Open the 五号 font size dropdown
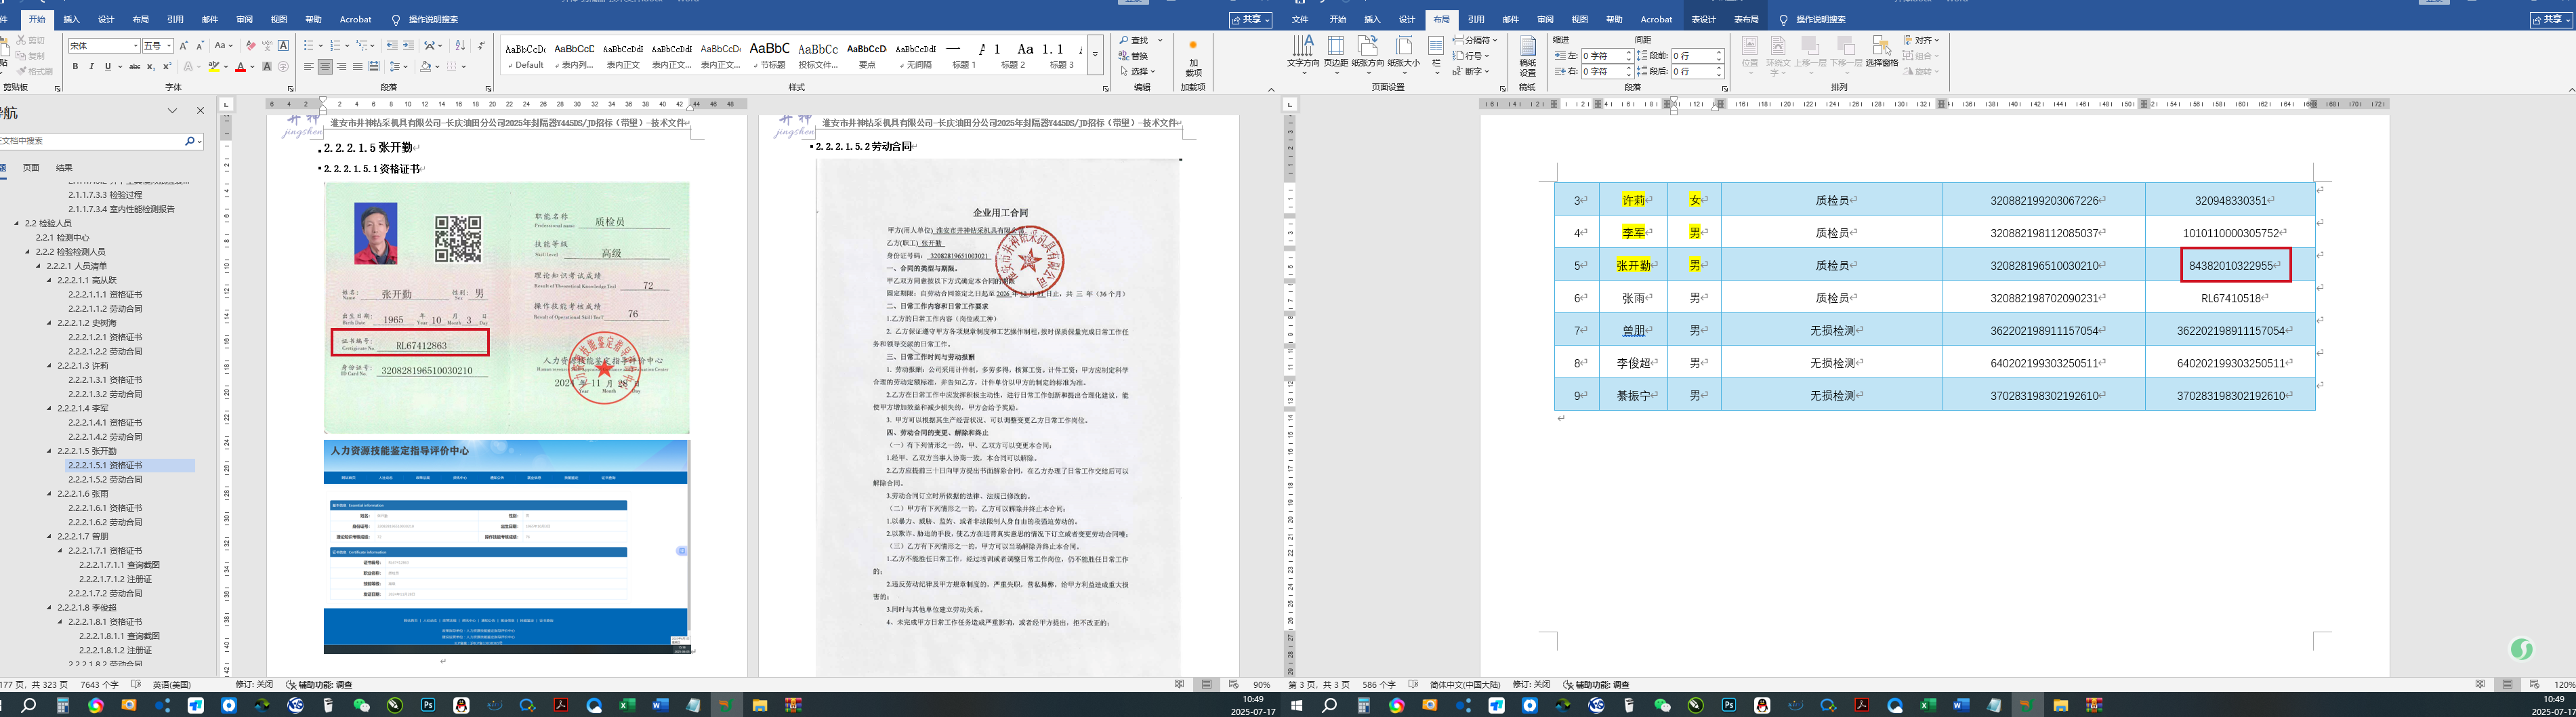The height and width of the screenshot is (717, 2576). coord(169,46)
